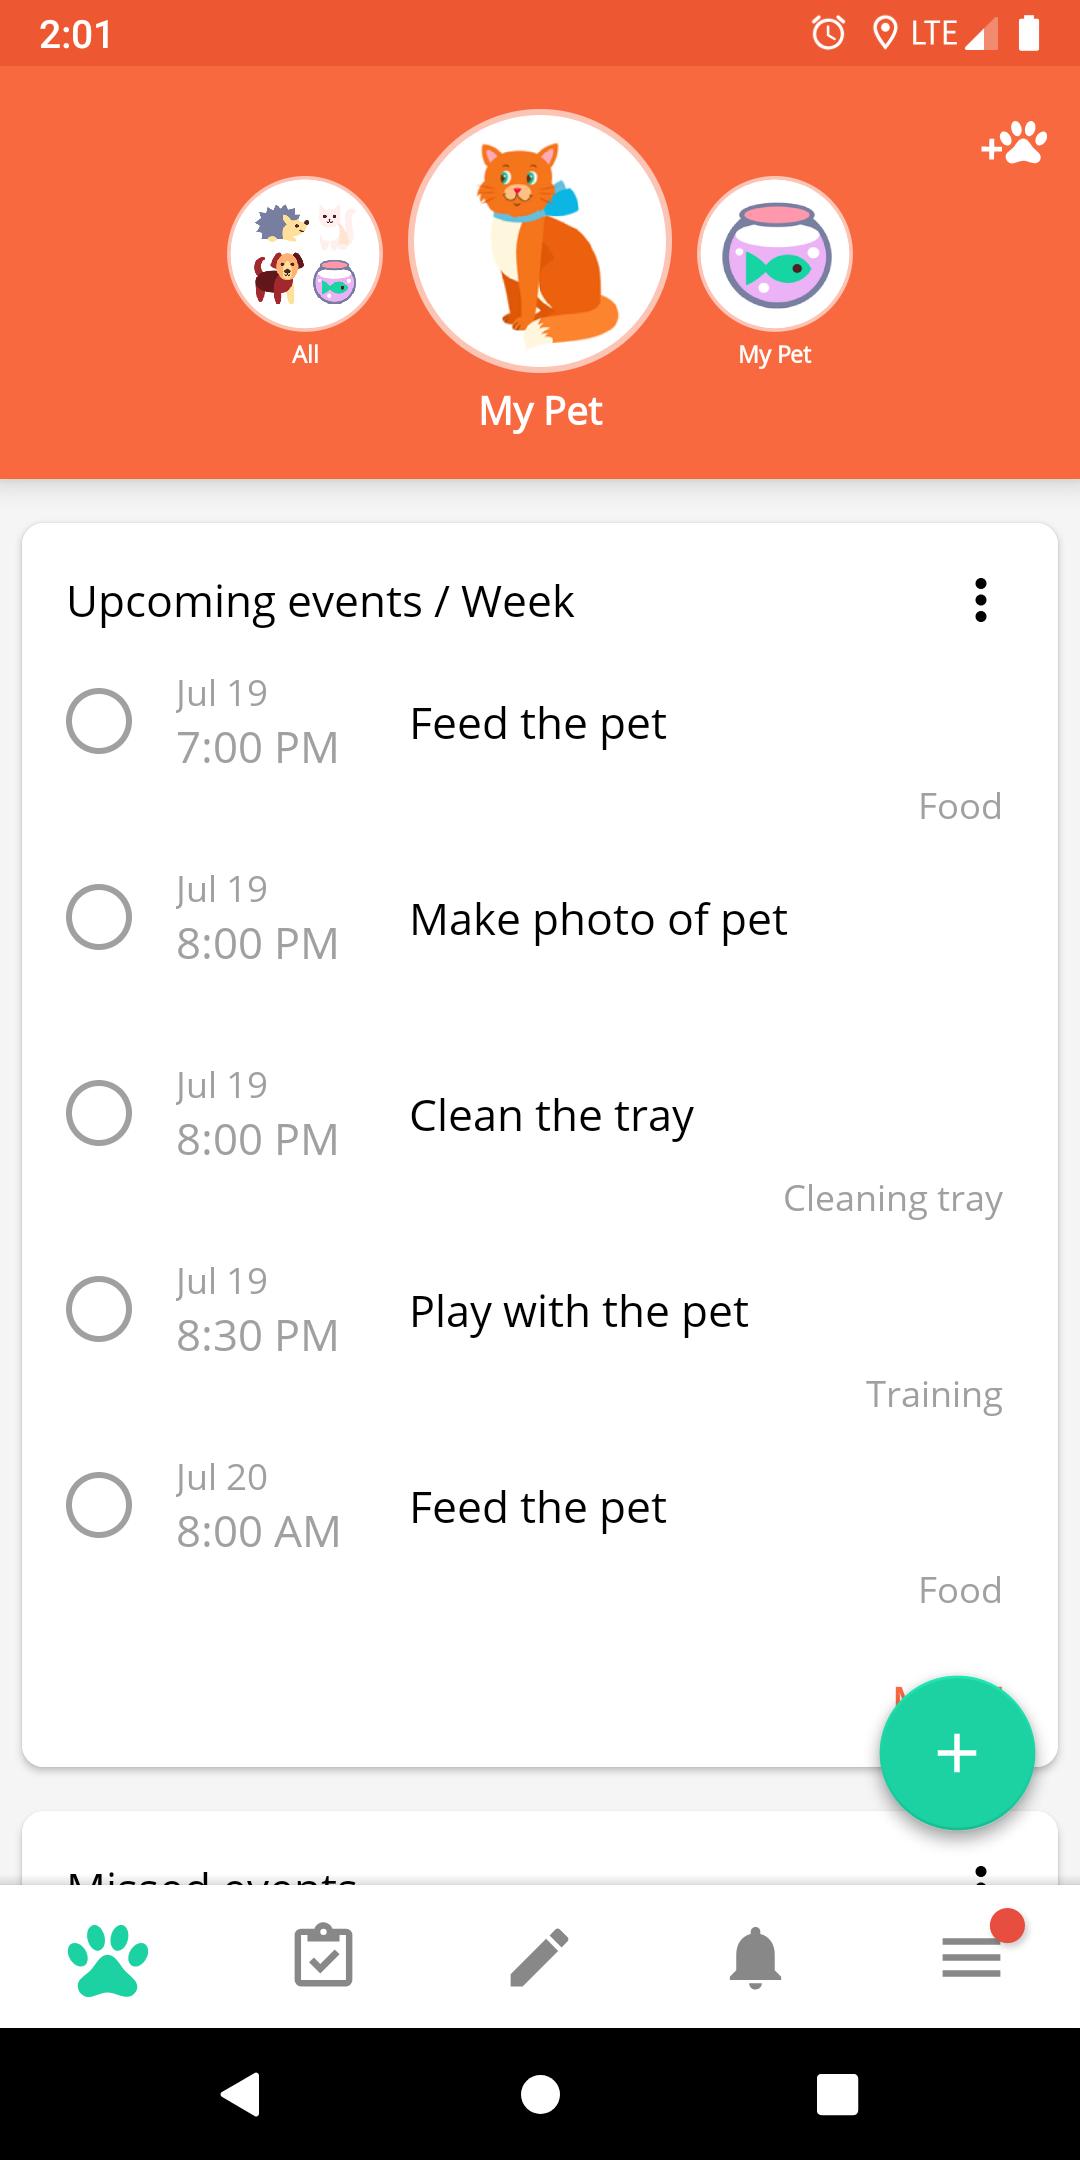Check off Play with the pet
1080x2160 pixels.
click(99, 1309)
